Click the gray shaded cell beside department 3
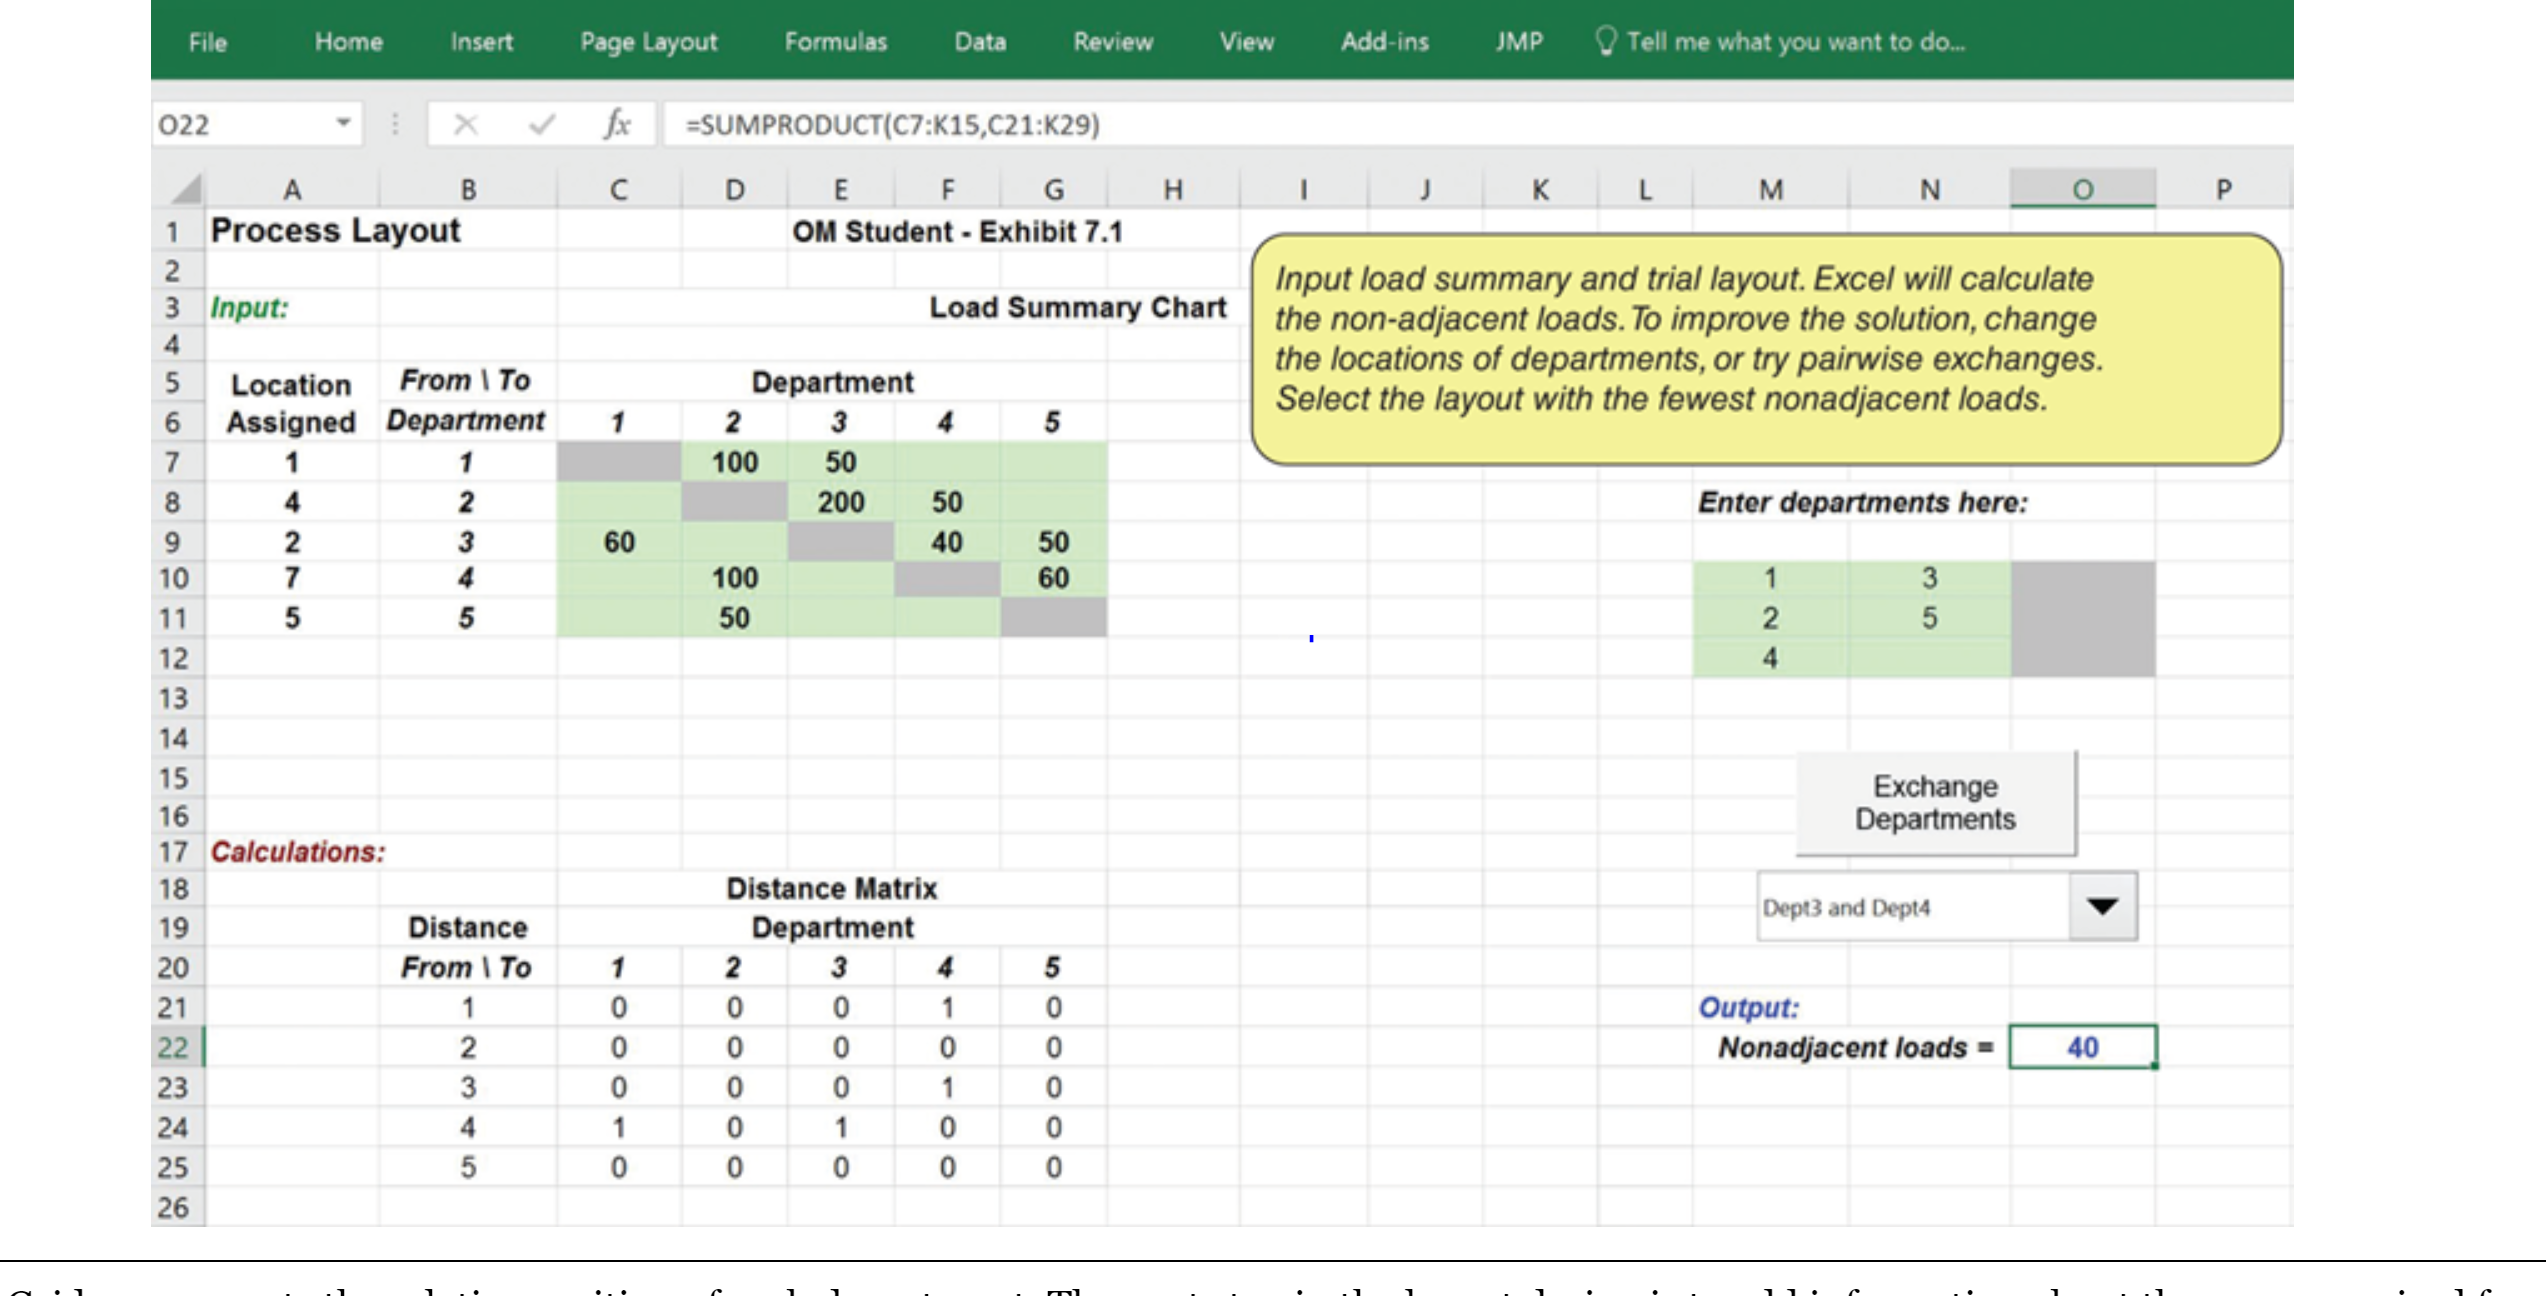 click(x=2082, y=578)
